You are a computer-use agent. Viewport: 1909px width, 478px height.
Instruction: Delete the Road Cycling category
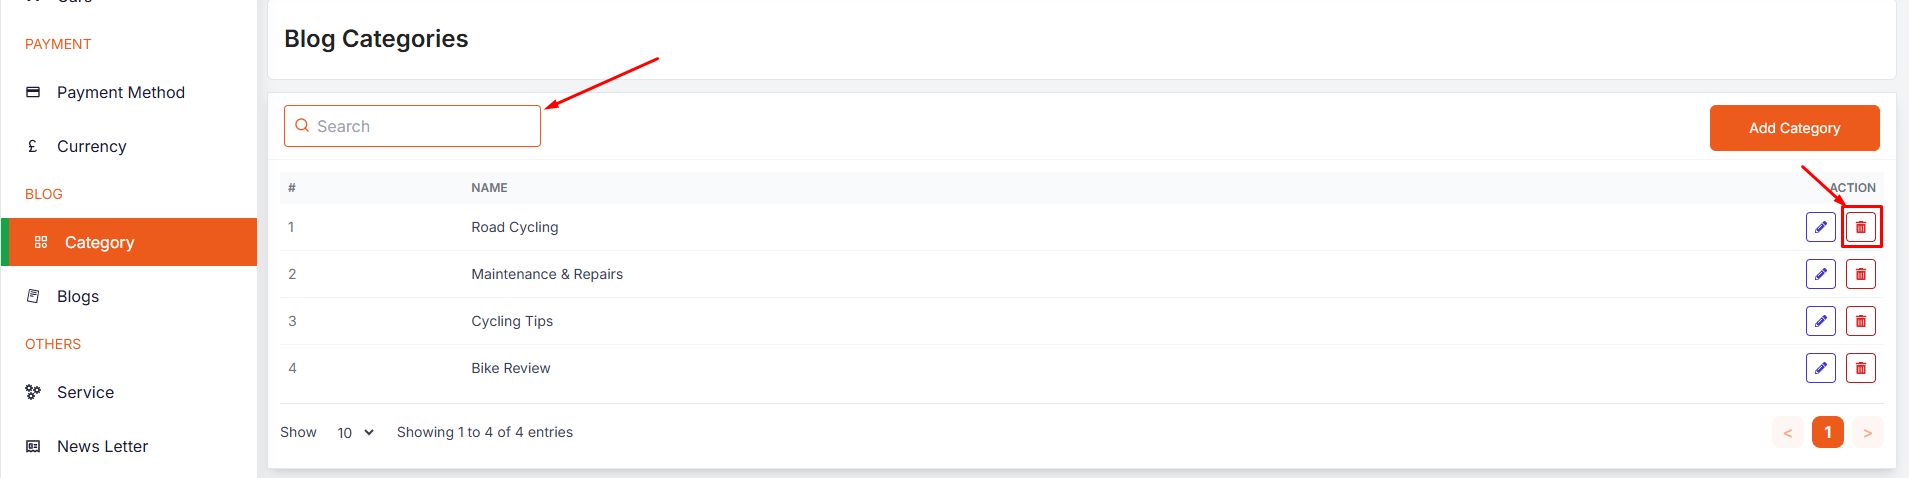tap(1860, 227)
